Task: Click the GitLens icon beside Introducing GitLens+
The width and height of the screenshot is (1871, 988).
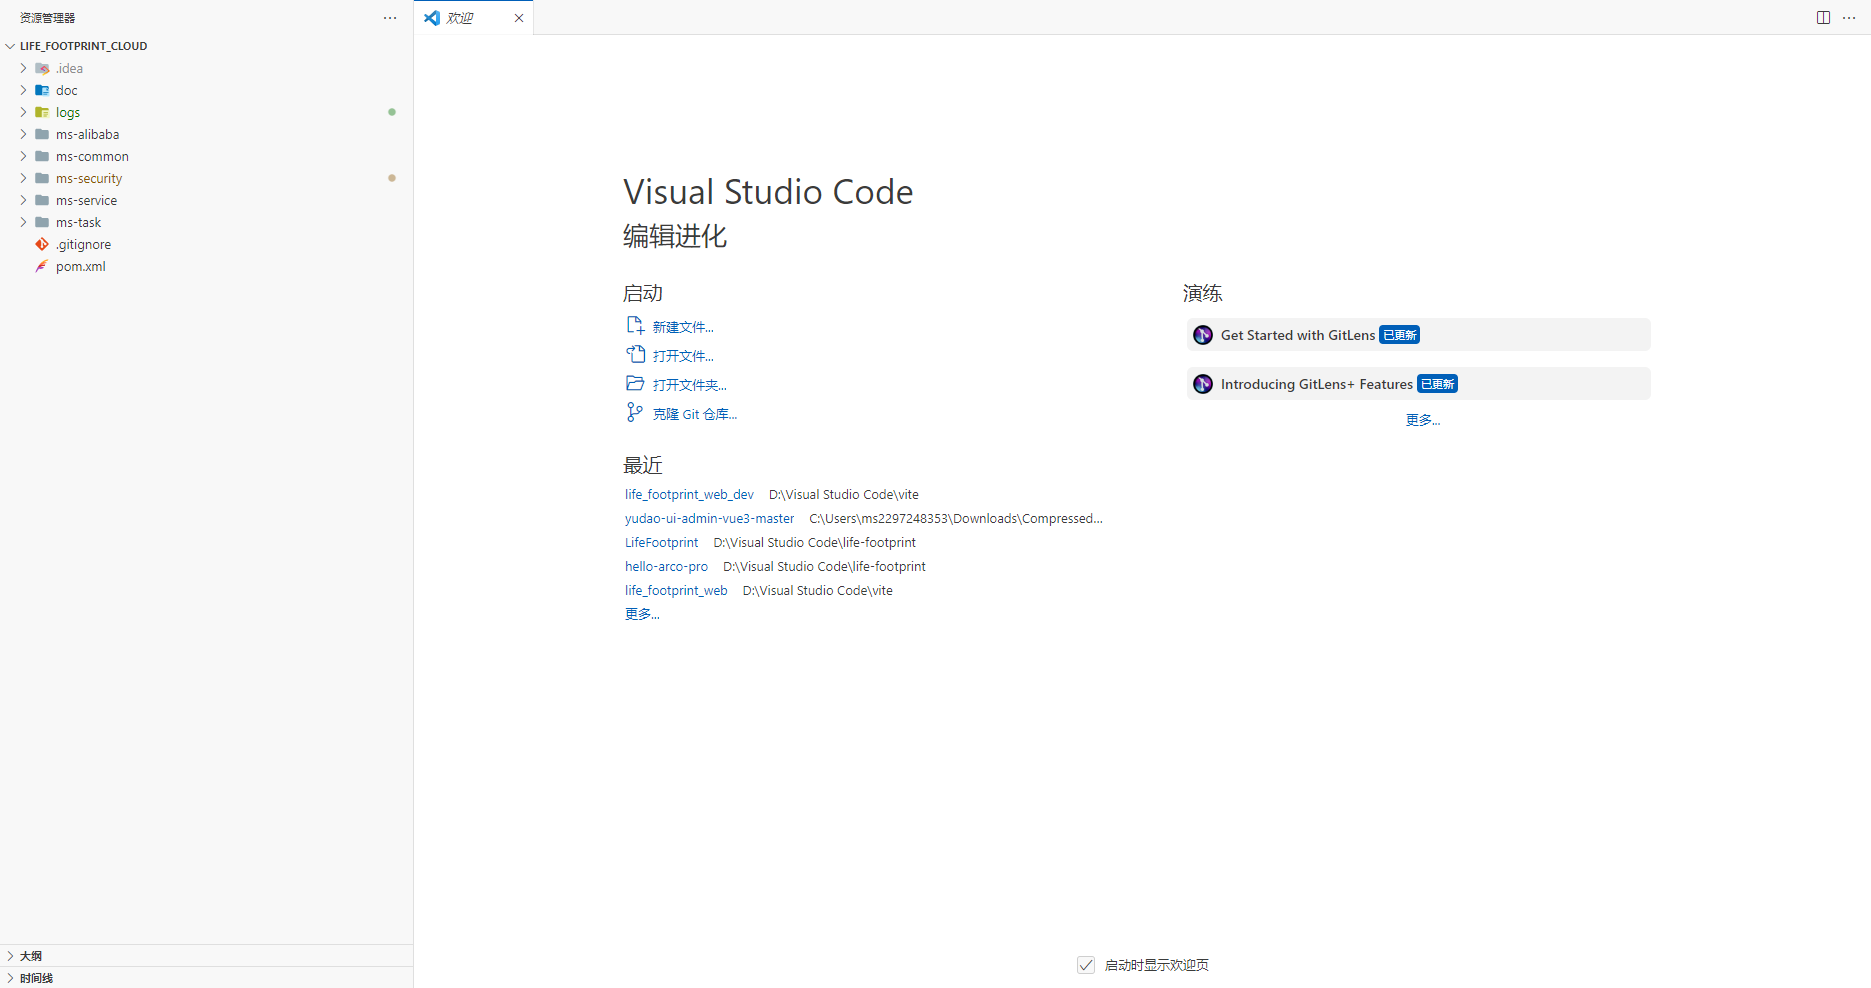Action: pos(1203,384)
